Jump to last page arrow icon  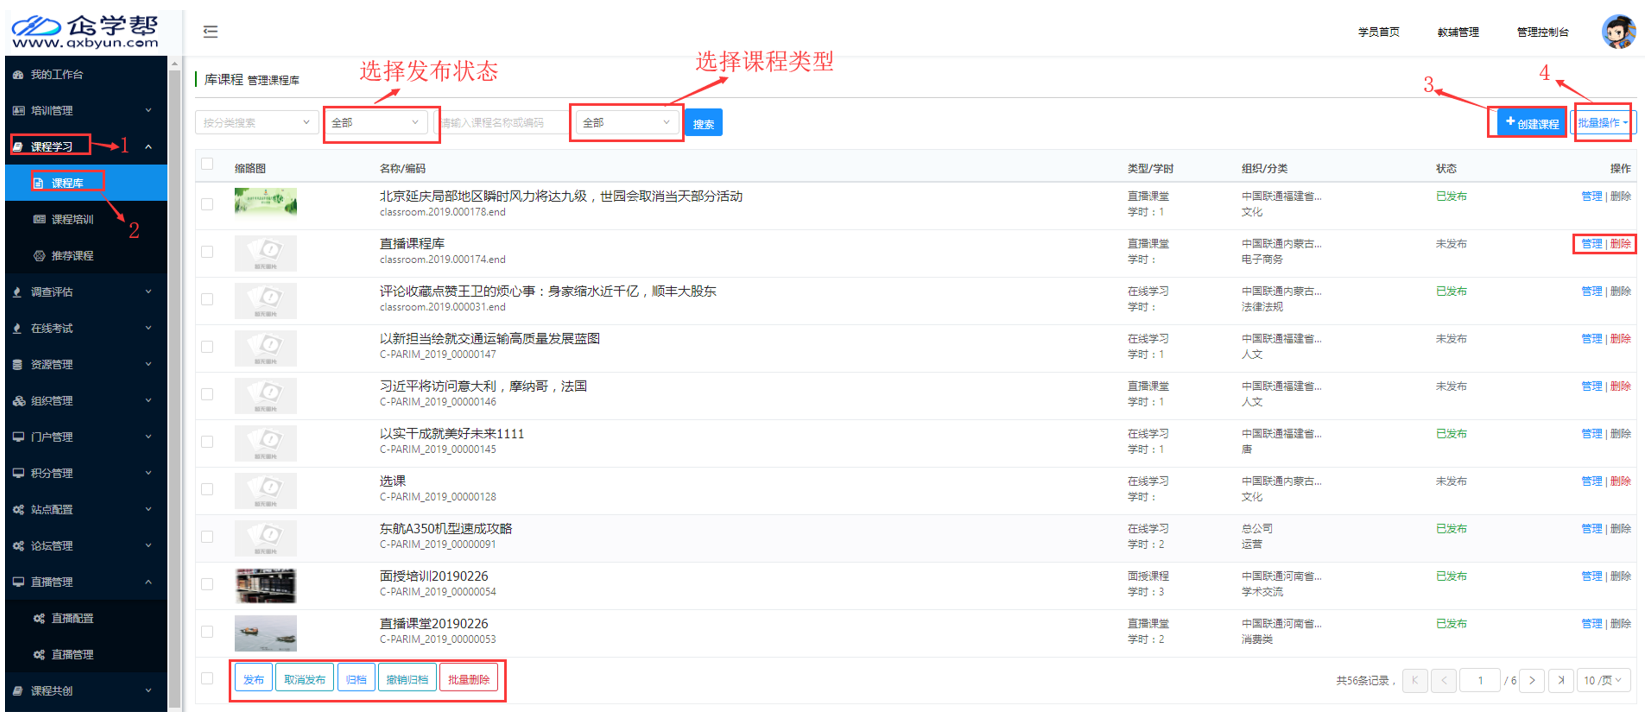[1561, 681]
